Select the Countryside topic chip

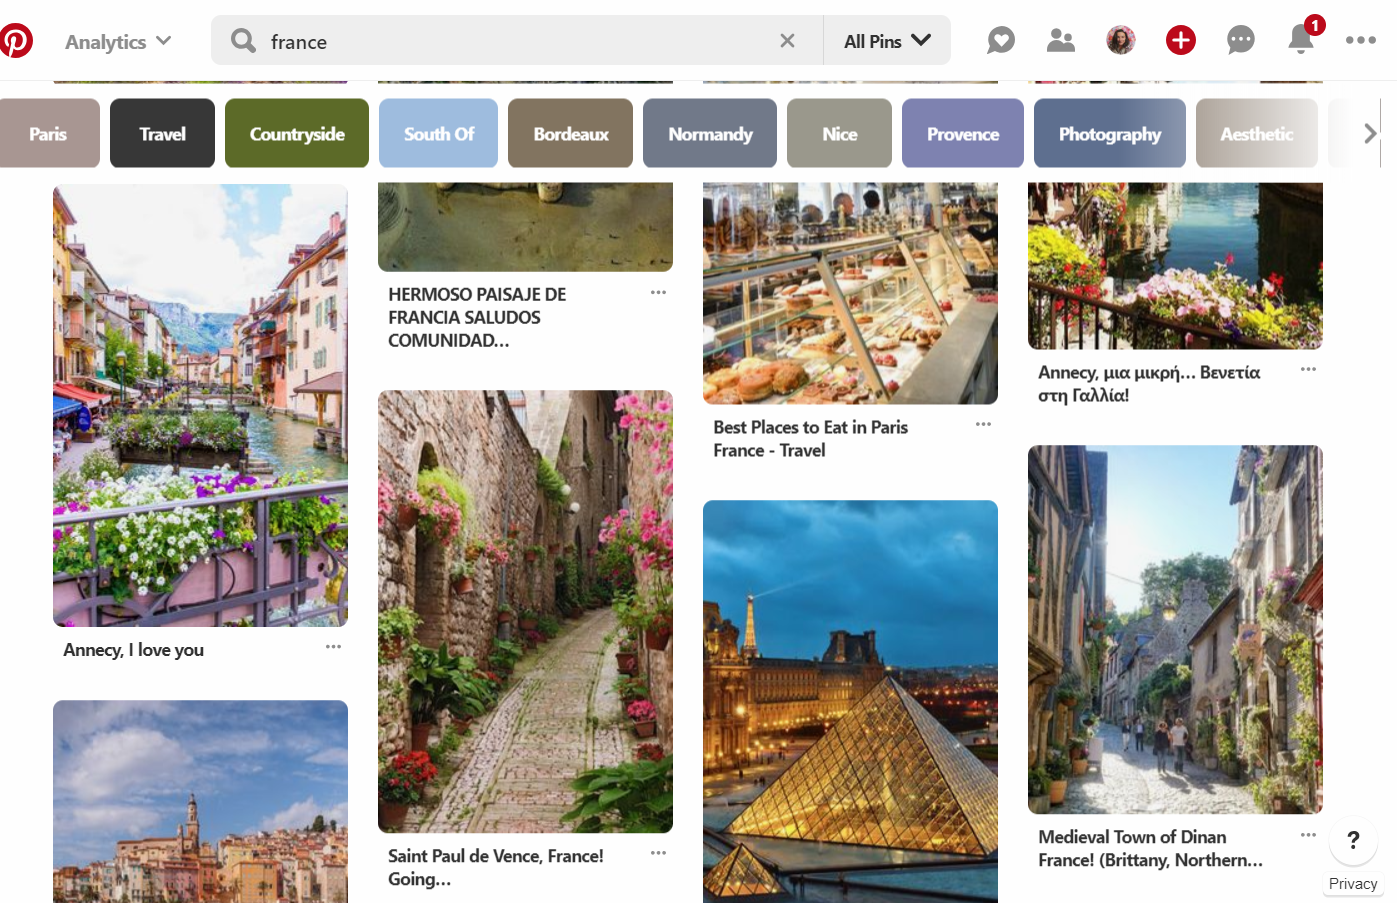[x=297, y=133]
